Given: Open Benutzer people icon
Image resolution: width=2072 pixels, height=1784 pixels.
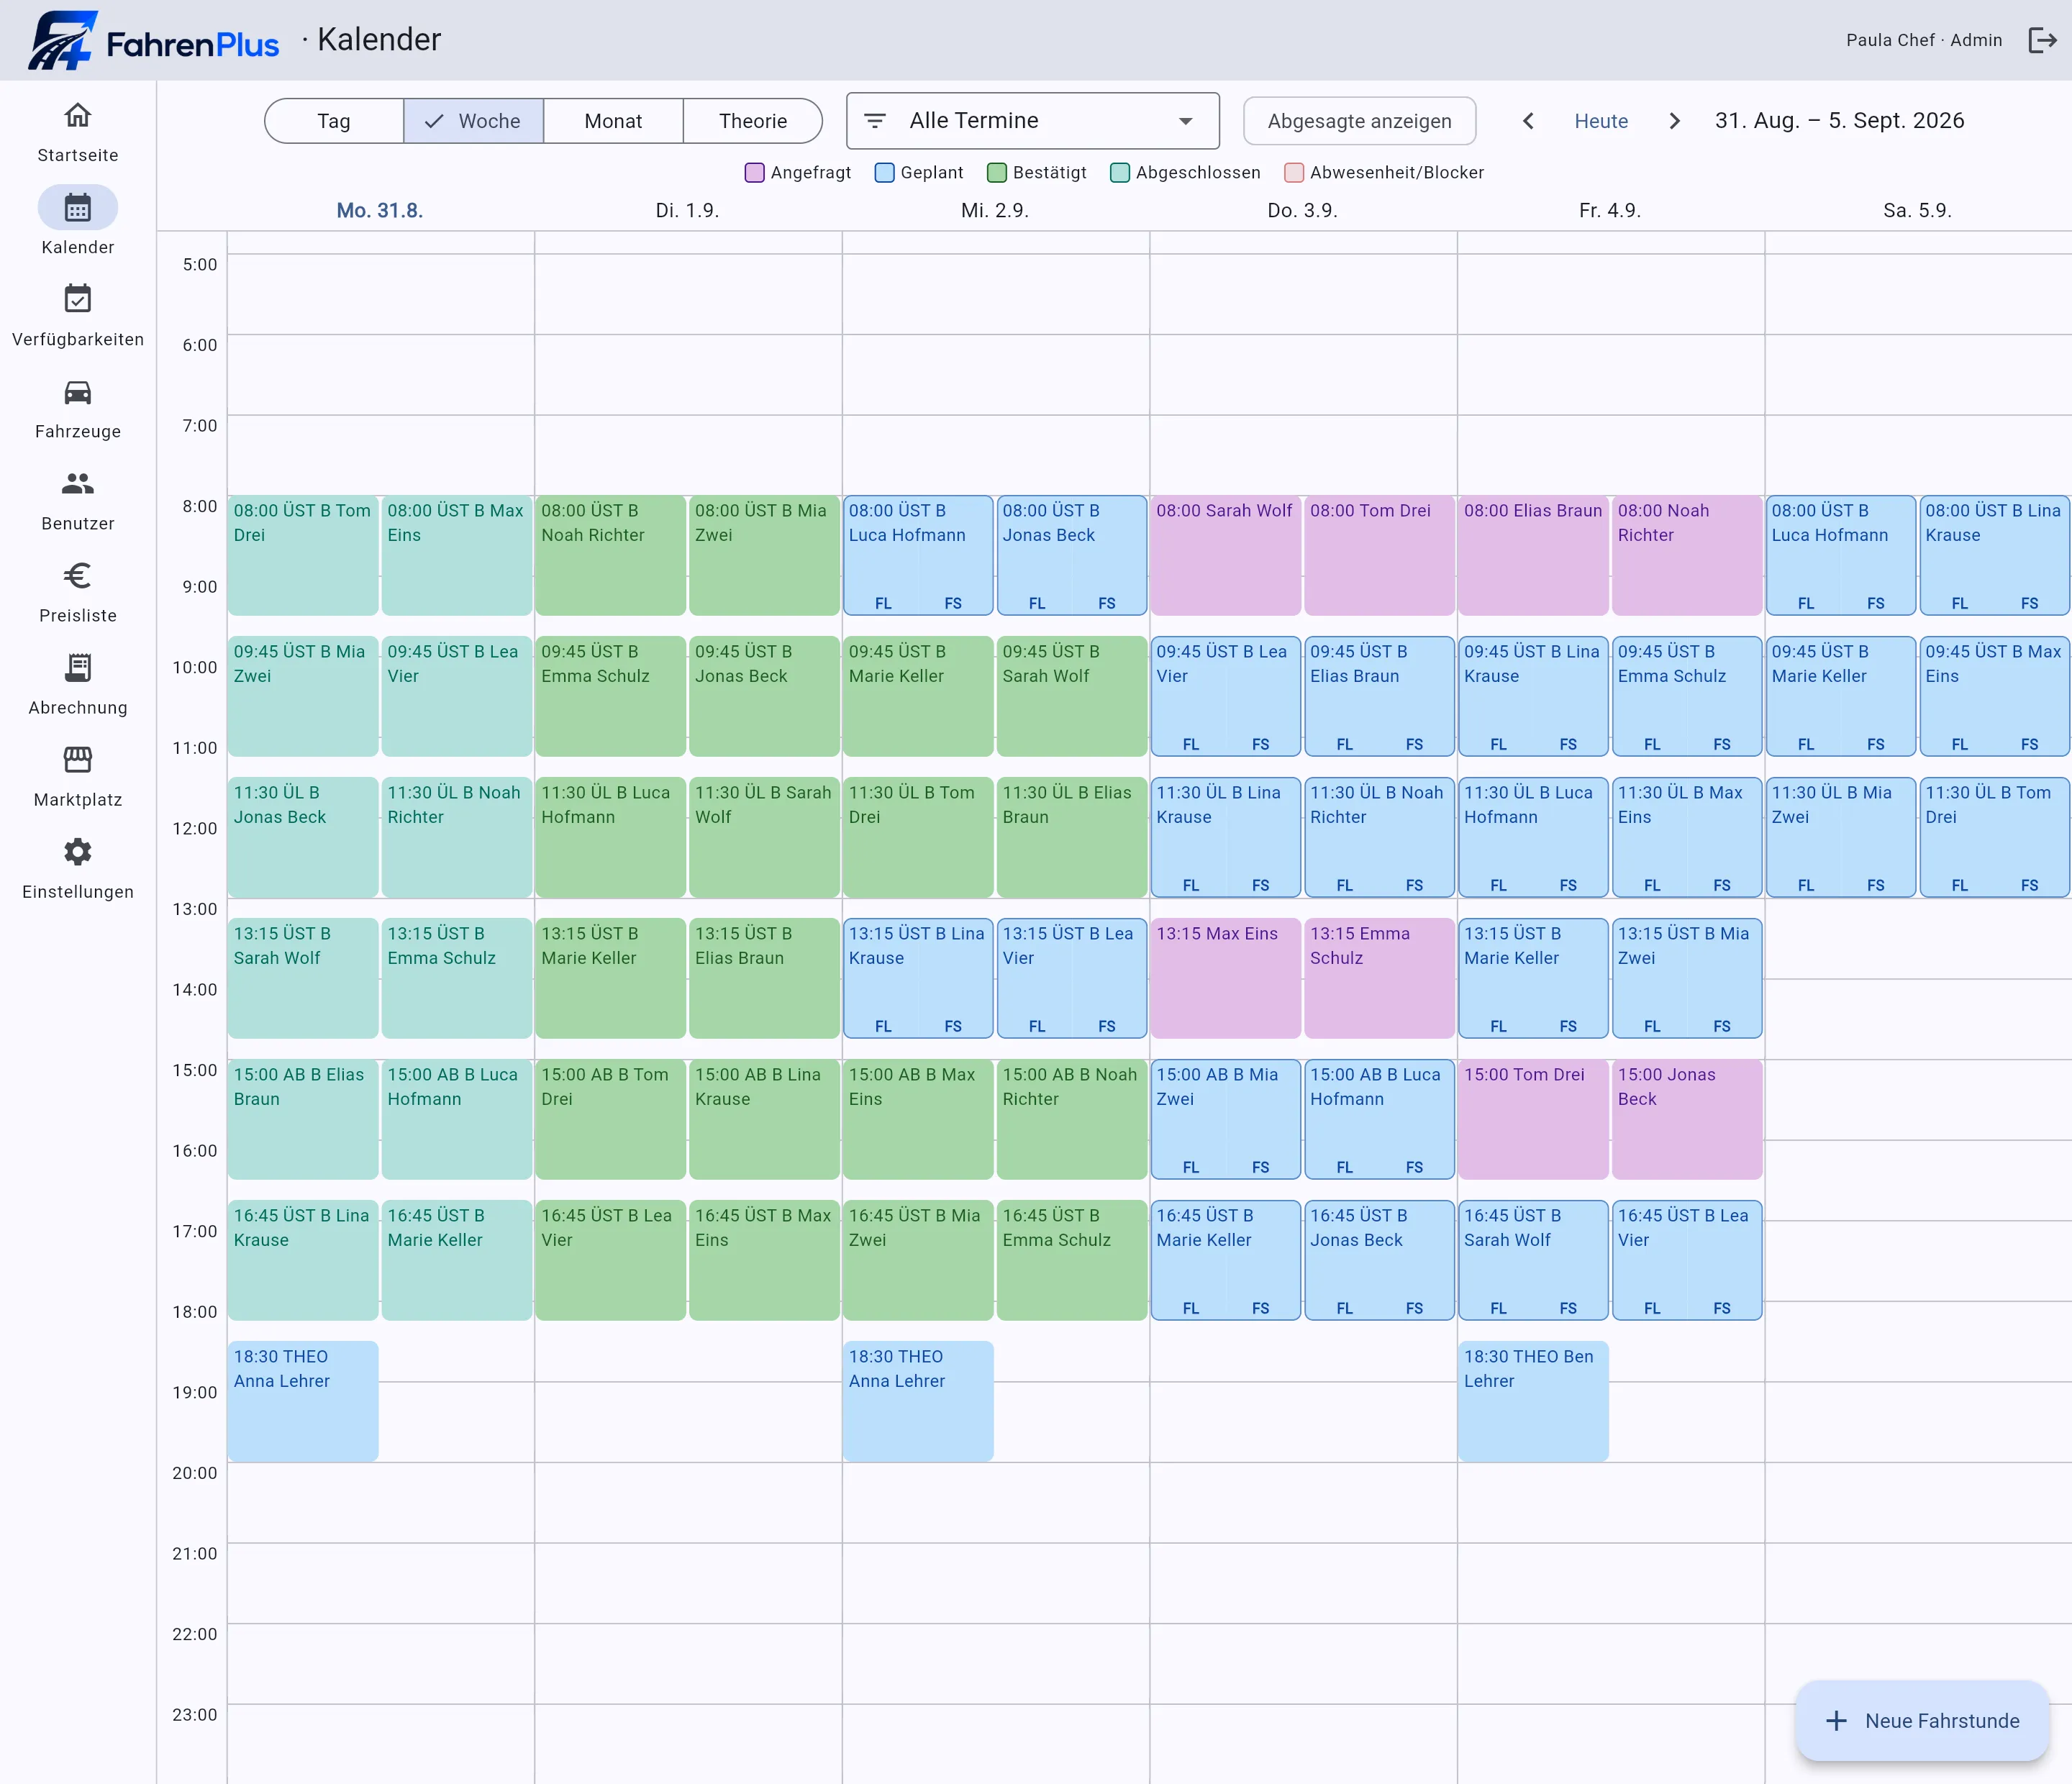Looking at the screenshot, I should point(78,484).
